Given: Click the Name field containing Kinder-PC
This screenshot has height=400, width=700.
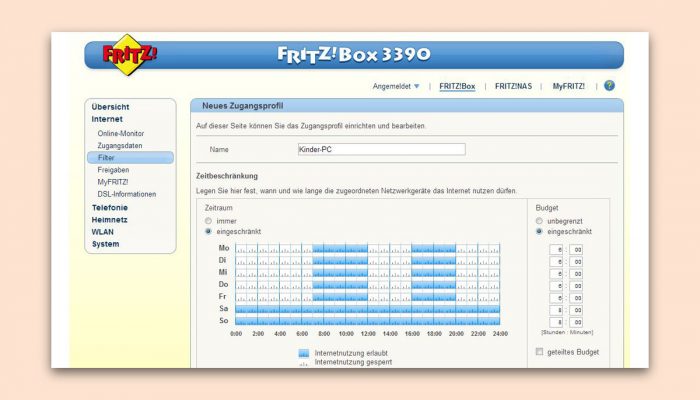Looking at the screenshot, I should tap(381, 150).
